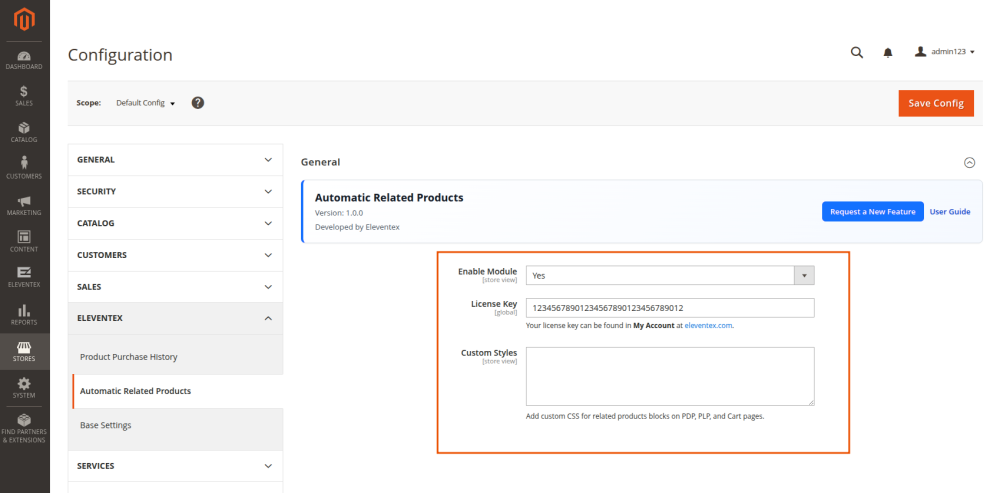Open the Dashboard sidebar icon
Screen dimensions: 1000x493
point(24,59)
